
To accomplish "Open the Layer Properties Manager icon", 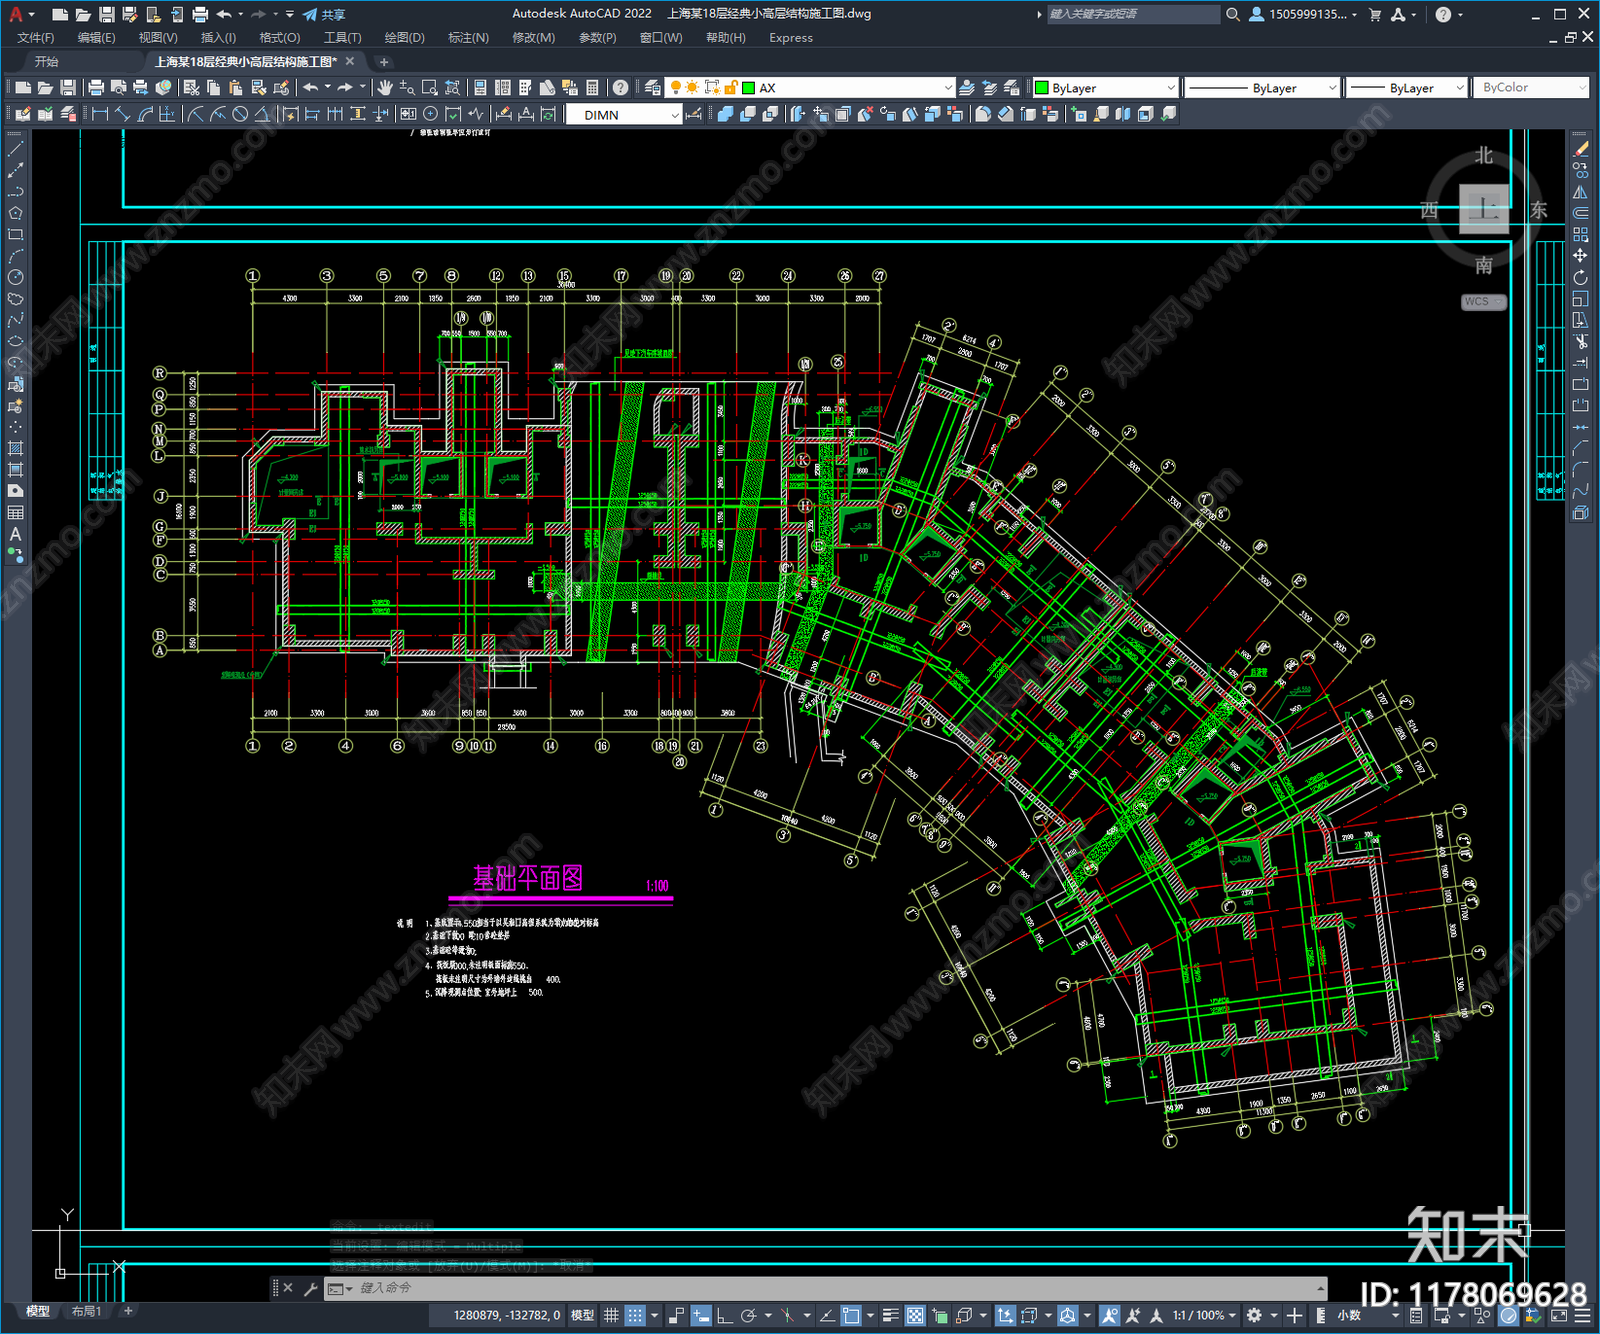I will coord(653,88).
